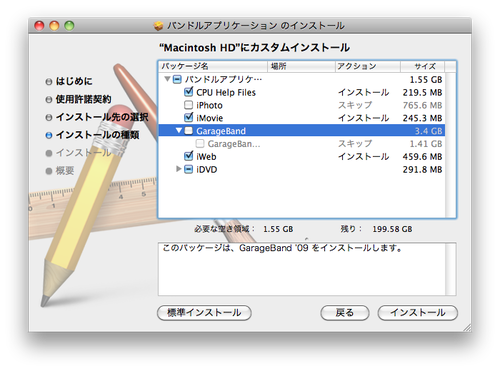The height and width of the screenshot is (371, 500).
Task: Click the 1.41 GB size value
Action: click(426, 144)
